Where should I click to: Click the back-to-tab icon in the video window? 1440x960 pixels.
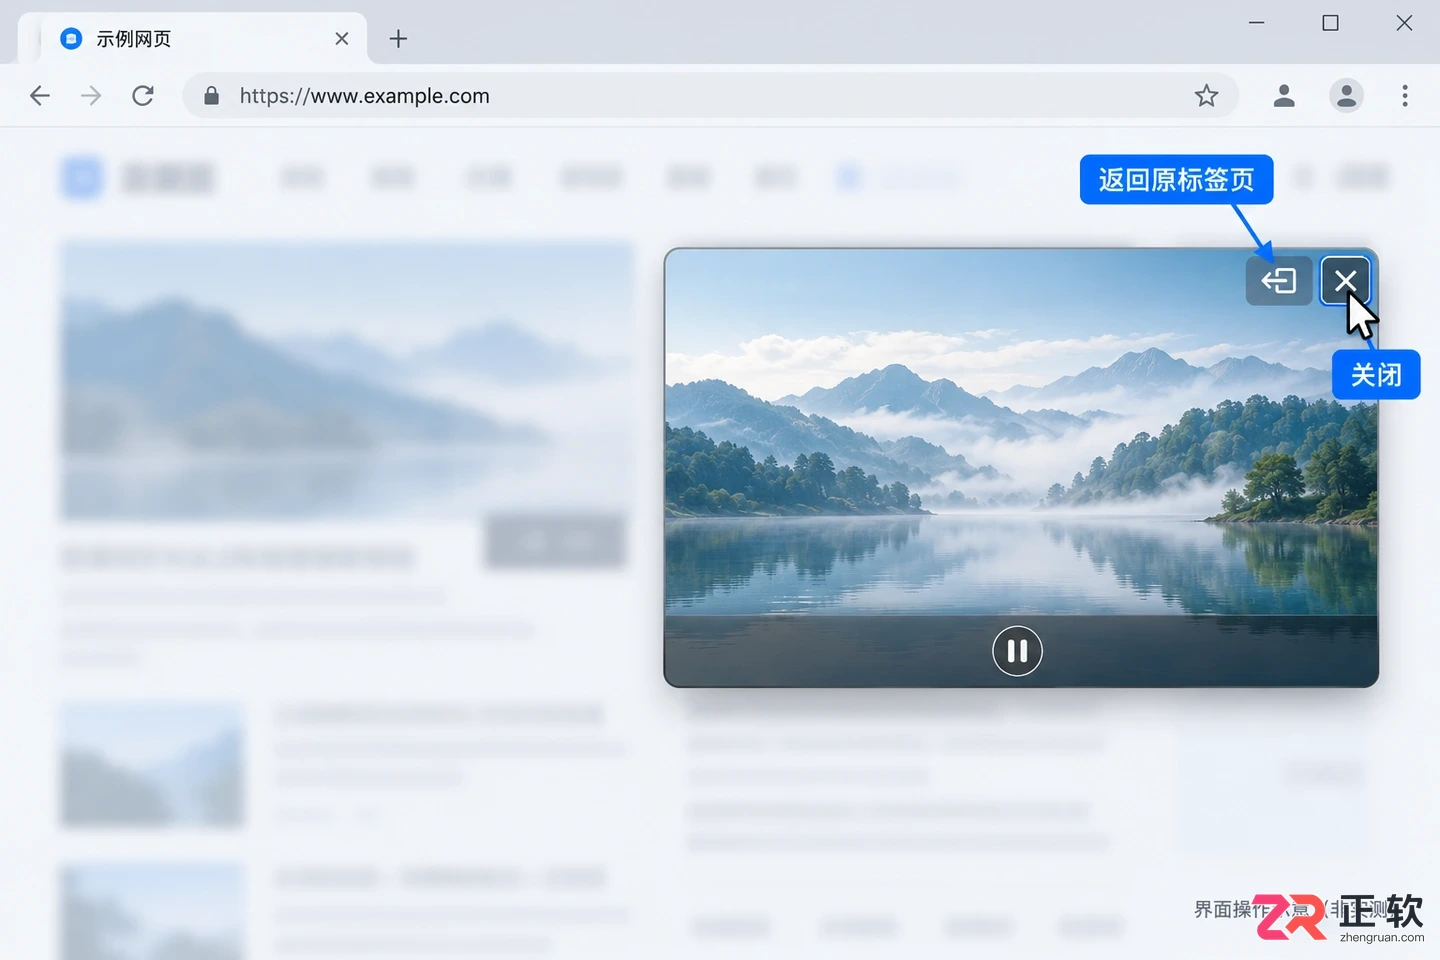click(1279, 281)
